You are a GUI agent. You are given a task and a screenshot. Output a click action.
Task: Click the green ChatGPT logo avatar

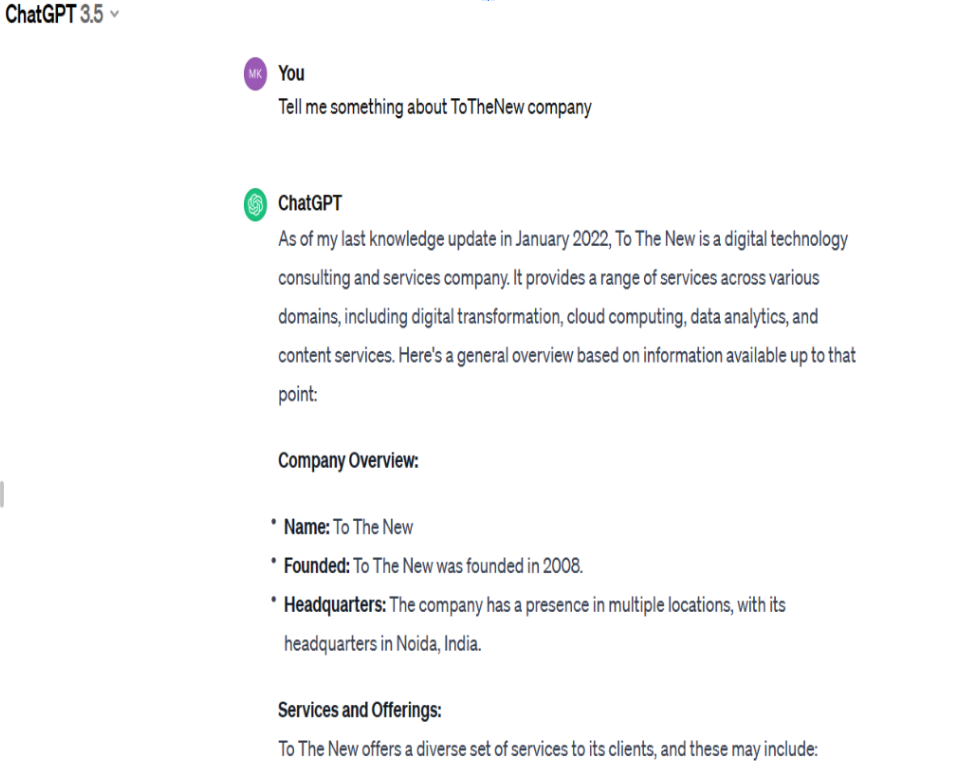click(255, 204)
